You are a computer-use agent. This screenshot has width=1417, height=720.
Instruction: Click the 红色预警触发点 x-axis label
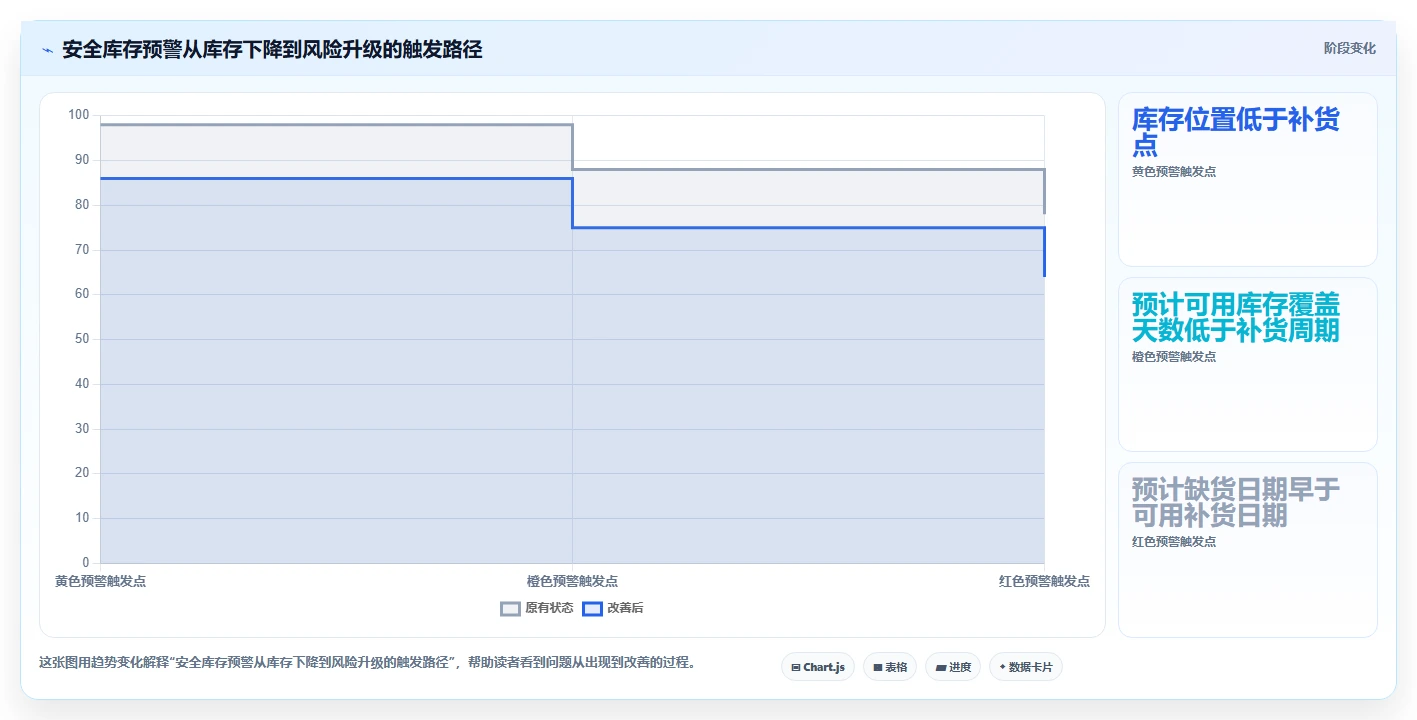[1044, 581]
